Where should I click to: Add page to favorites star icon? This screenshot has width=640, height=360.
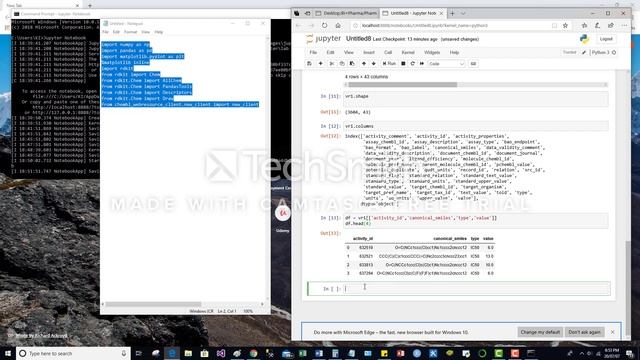pyautogui.click(x=565, y=25)
